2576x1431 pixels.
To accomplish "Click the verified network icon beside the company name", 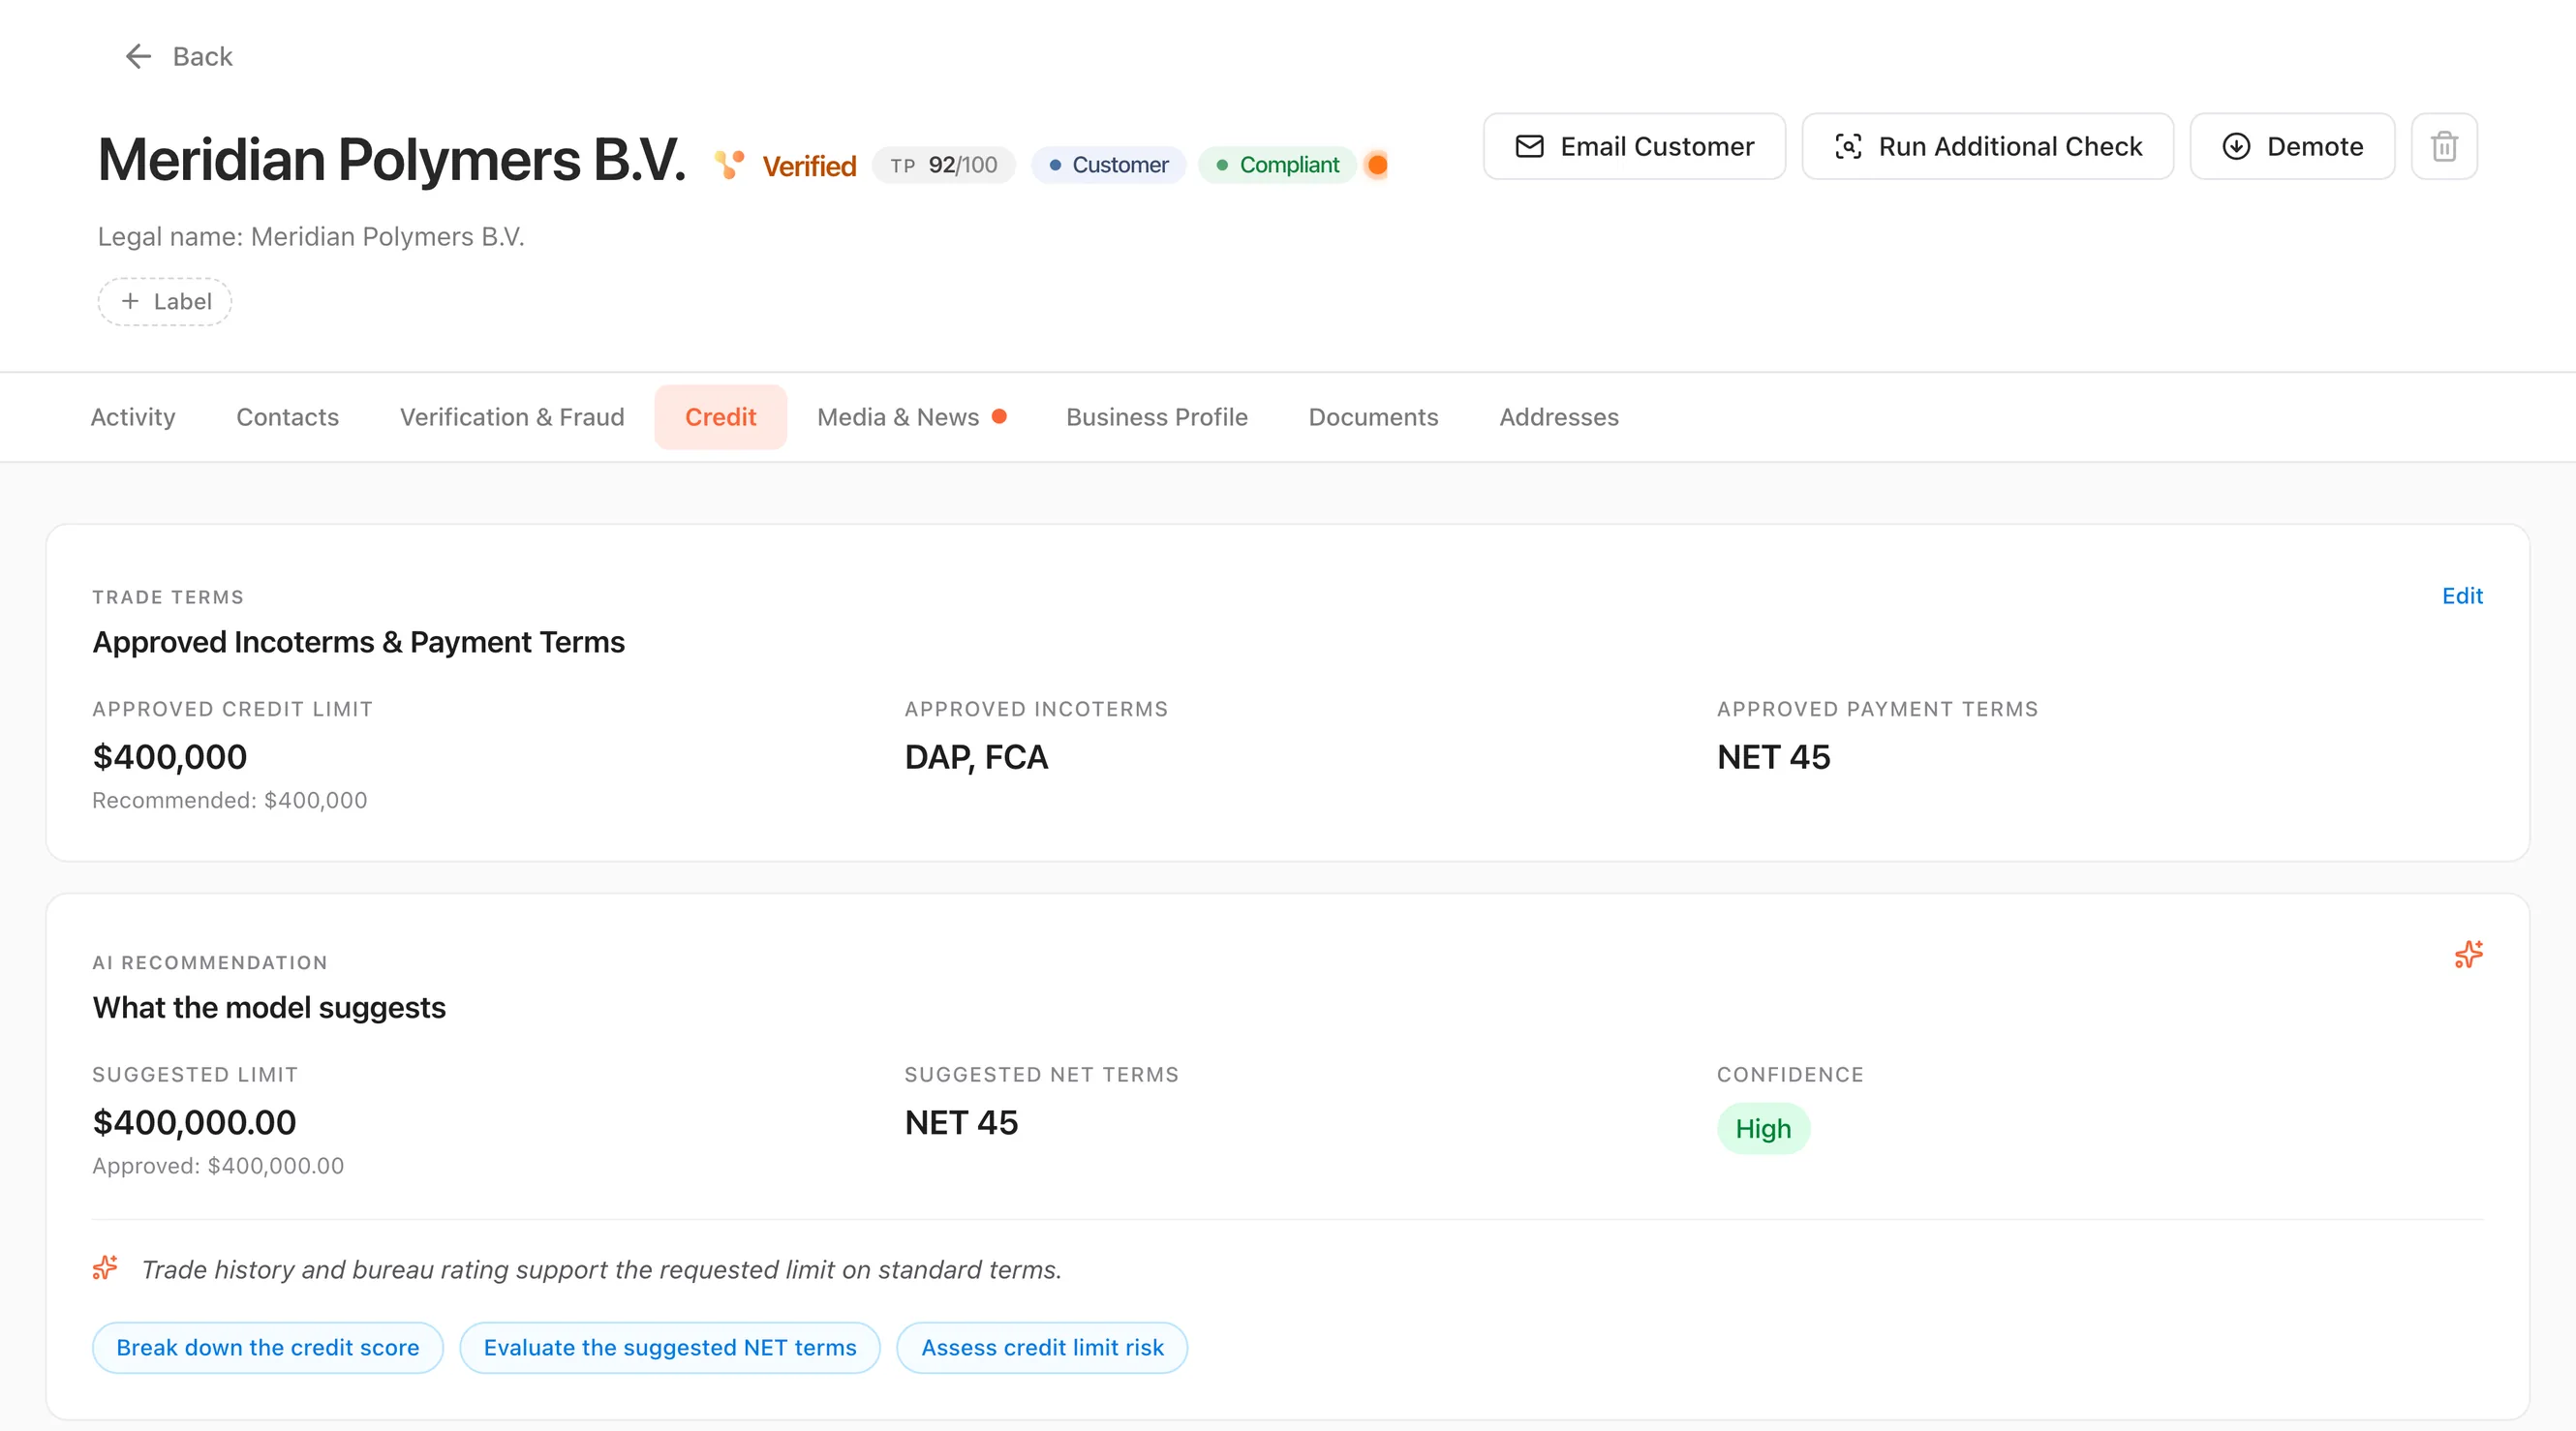I will point(729,164).
